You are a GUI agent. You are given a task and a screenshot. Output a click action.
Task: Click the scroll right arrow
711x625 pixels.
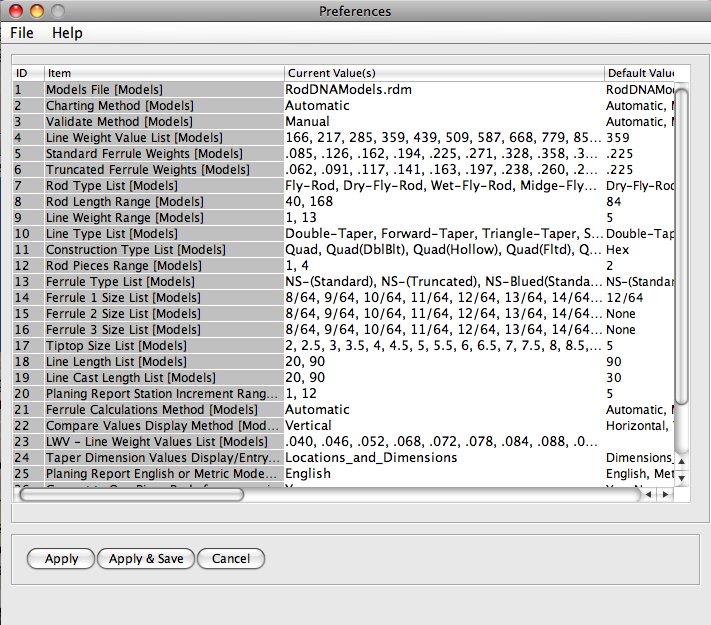[666, 494]
